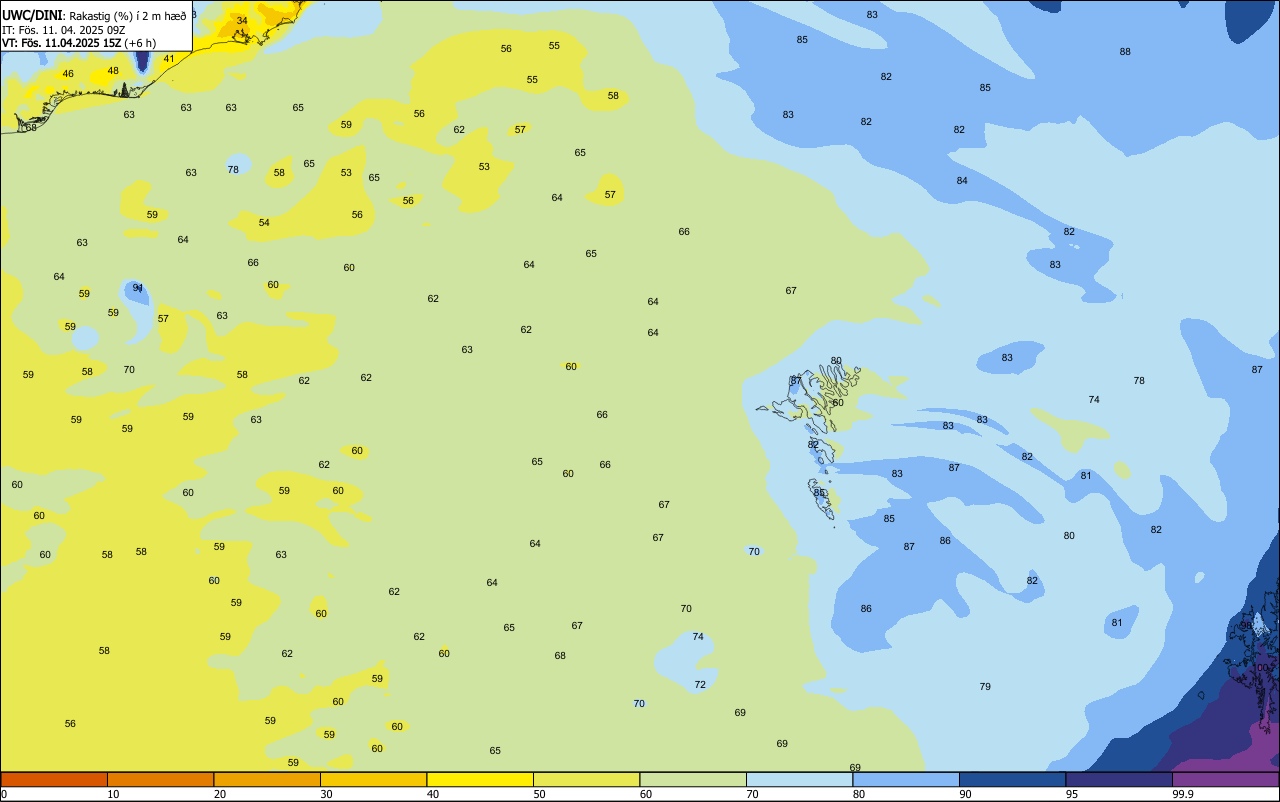Screen dimensions: 1280x802
Task: Click the purple legend swatch above 99.9
Action: [1226, 779]
